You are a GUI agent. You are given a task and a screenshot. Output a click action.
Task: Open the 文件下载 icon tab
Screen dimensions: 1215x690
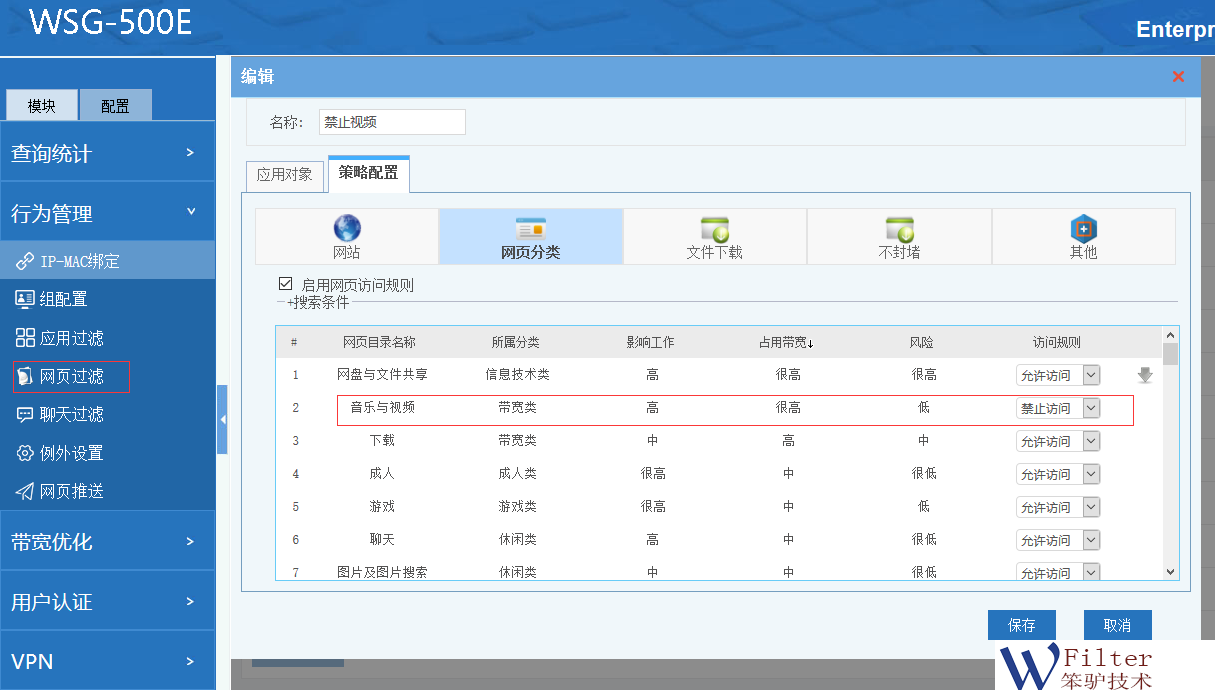(x=714, y=228)
